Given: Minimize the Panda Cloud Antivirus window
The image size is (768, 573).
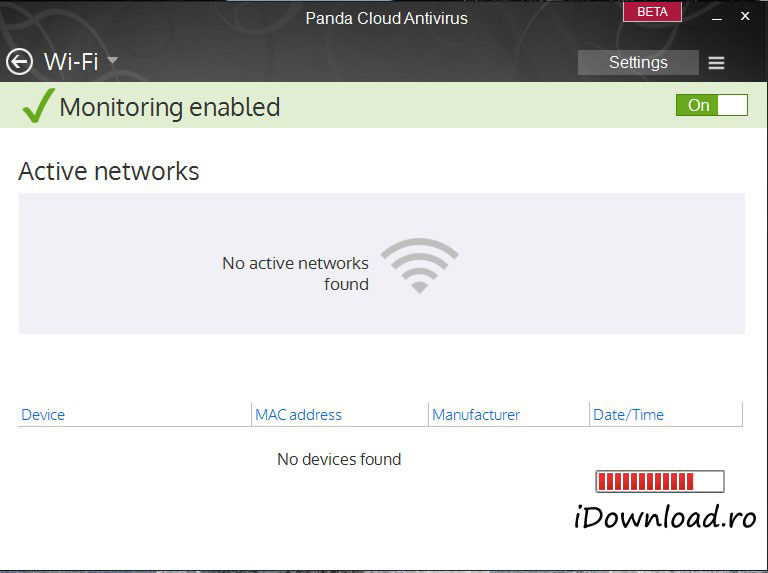Looking at the screenshot, I should coord(717,18).
